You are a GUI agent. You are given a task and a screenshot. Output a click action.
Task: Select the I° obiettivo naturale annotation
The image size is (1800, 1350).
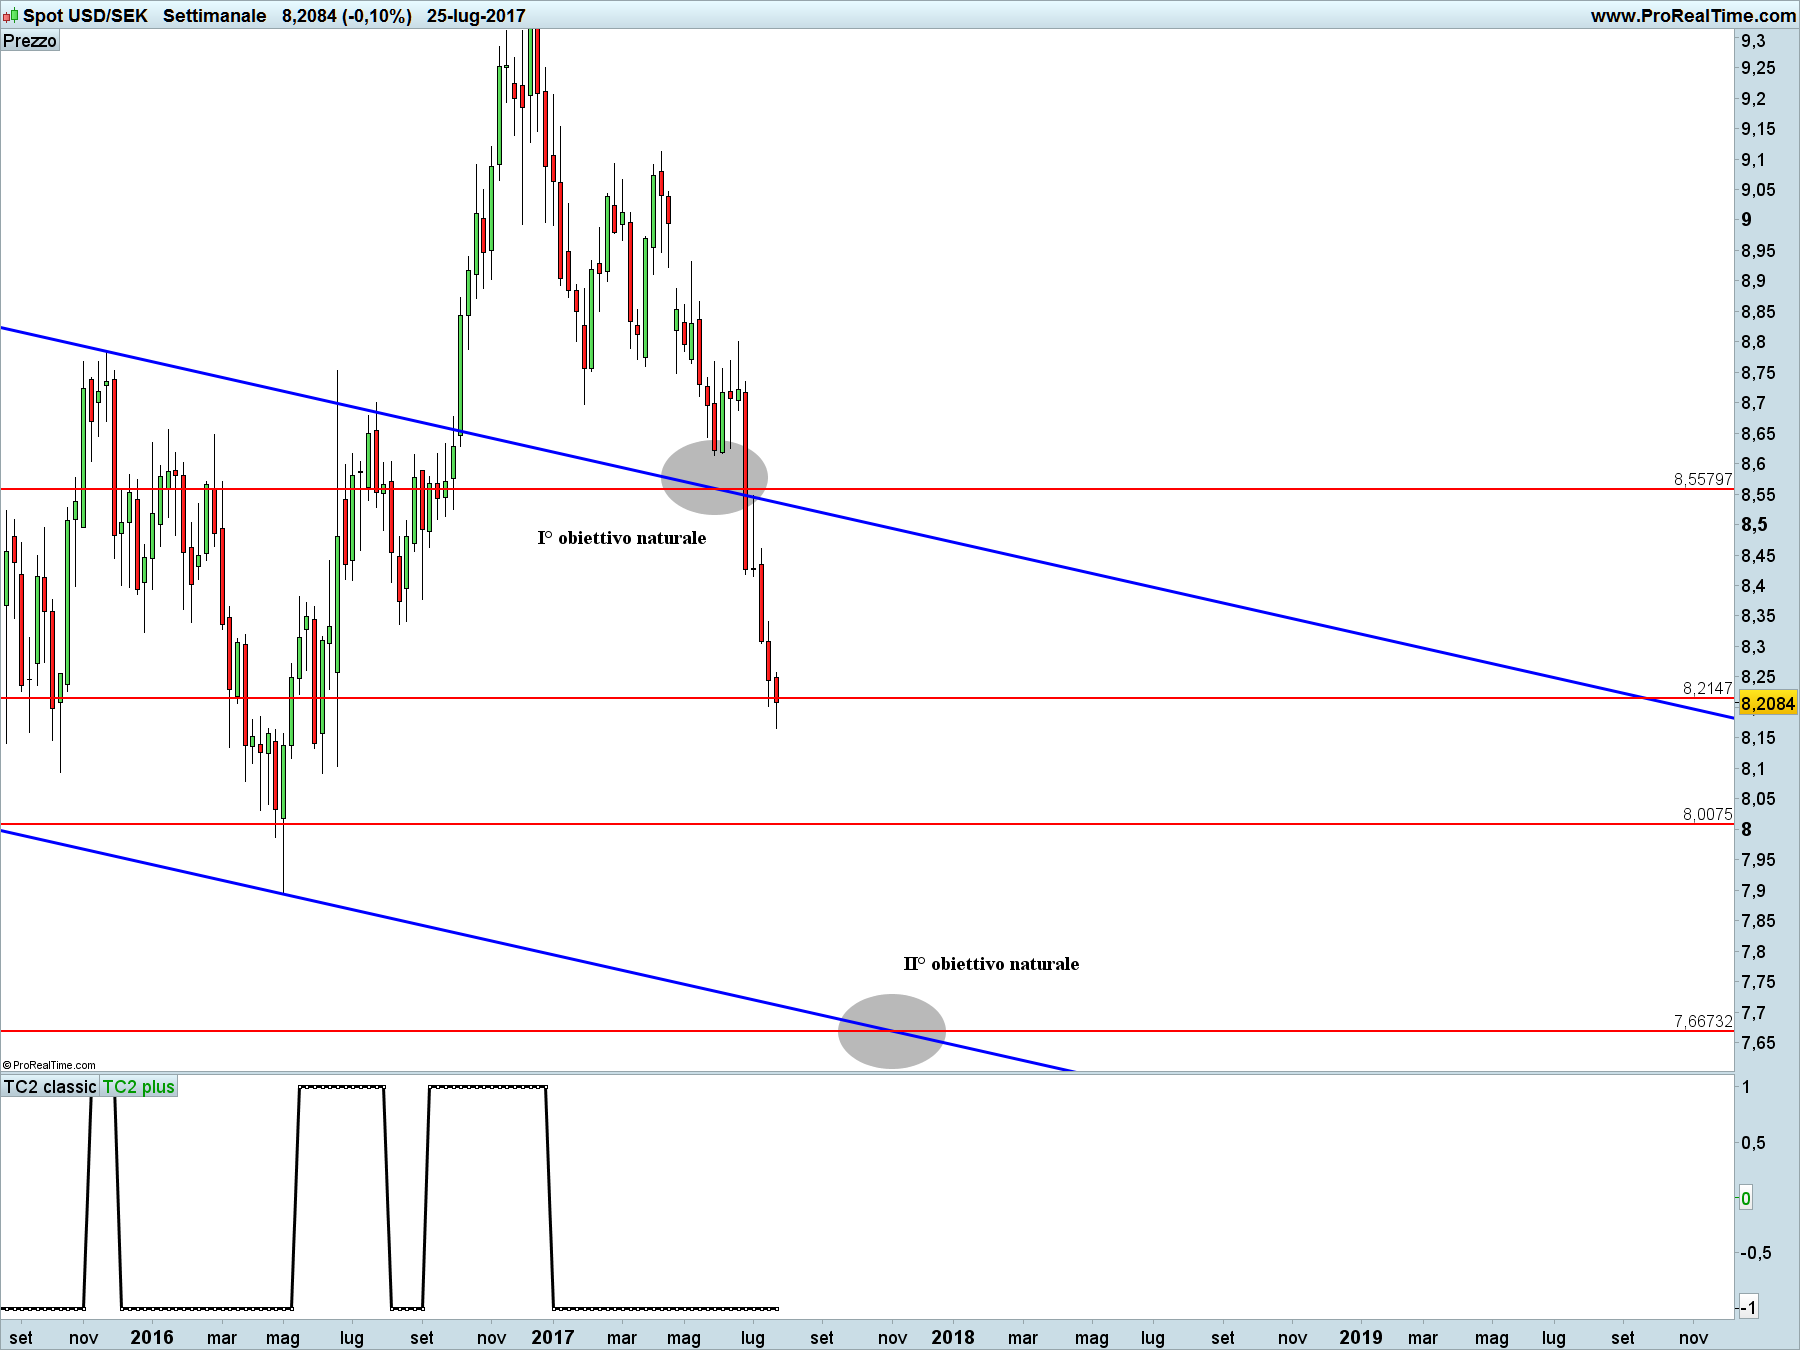coord(622,538)
